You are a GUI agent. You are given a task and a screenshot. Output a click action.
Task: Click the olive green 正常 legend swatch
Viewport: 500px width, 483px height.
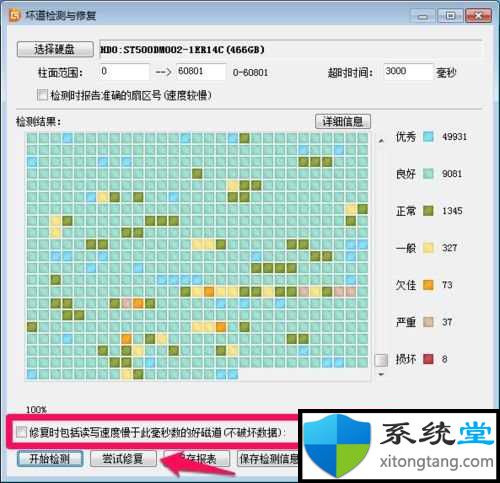[428, 211]
